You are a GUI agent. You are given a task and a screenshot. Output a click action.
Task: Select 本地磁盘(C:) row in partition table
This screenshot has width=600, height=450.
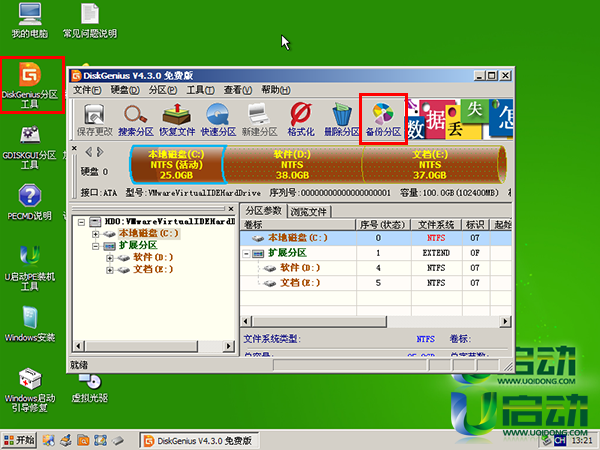[376, 238]
